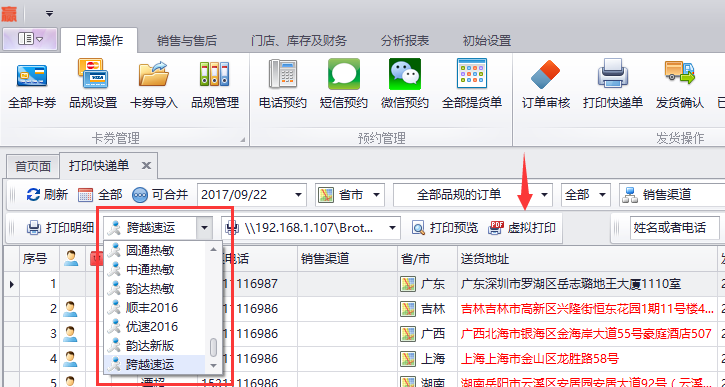Expand 卡券管理 group dialog launcher
Viewport: 725px width, 387px height.
(x=243, y=140)
